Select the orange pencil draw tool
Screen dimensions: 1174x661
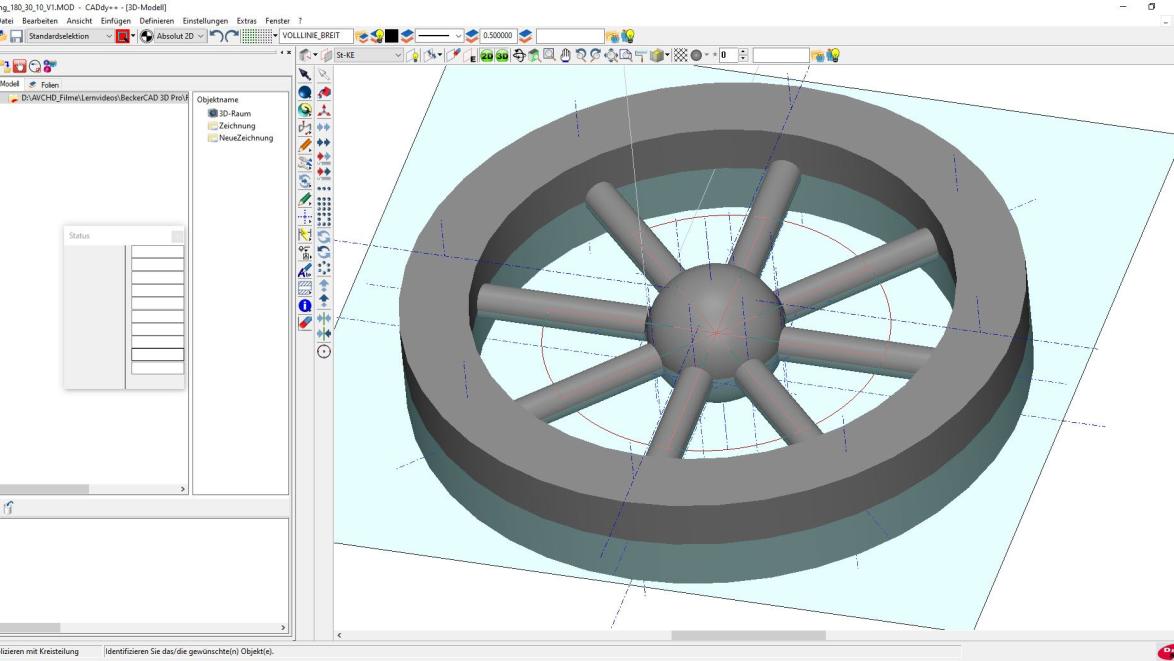point(306,145)
